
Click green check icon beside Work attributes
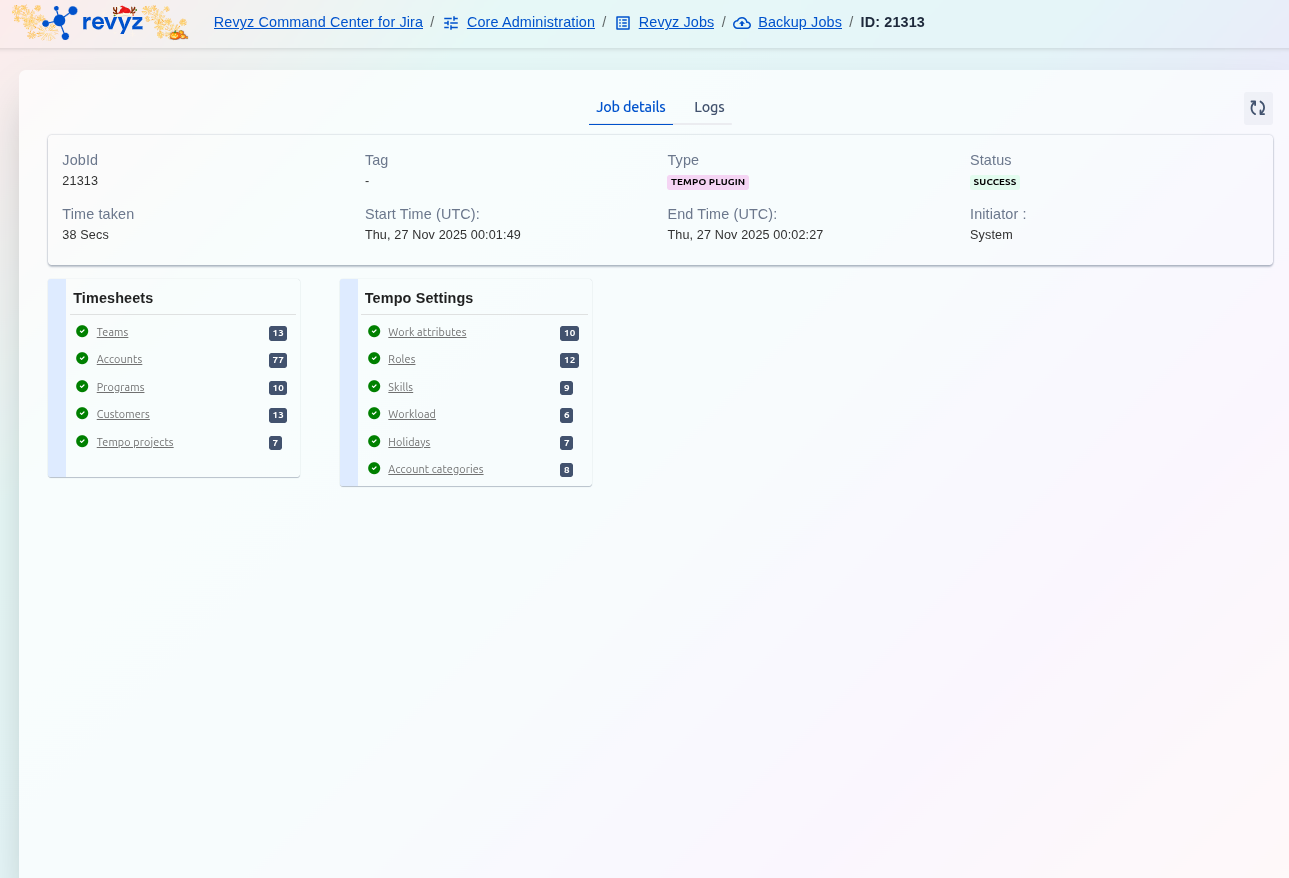point(374,331)
